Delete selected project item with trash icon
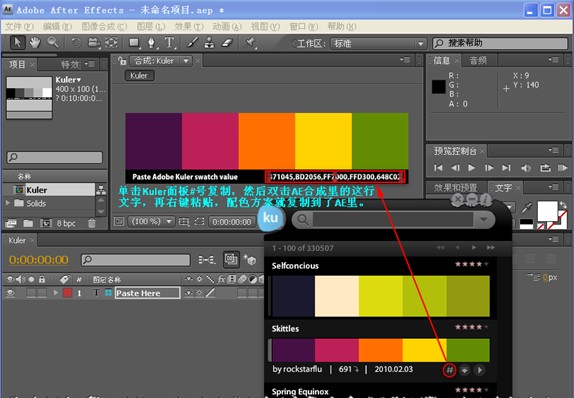The image size is (574, 398). (x=92, y=223)
